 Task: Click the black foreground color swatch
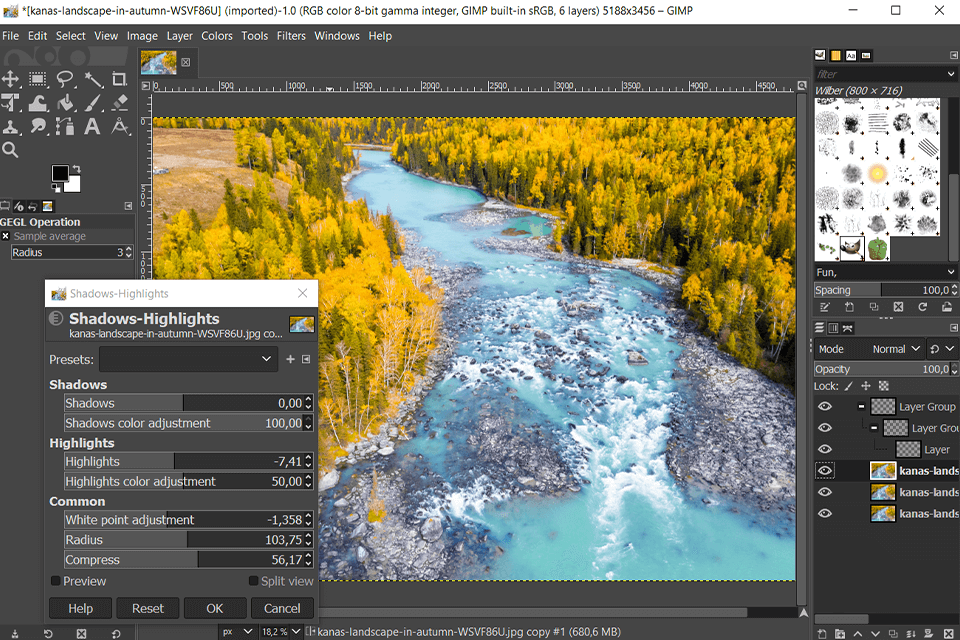[x=60, y=173]
